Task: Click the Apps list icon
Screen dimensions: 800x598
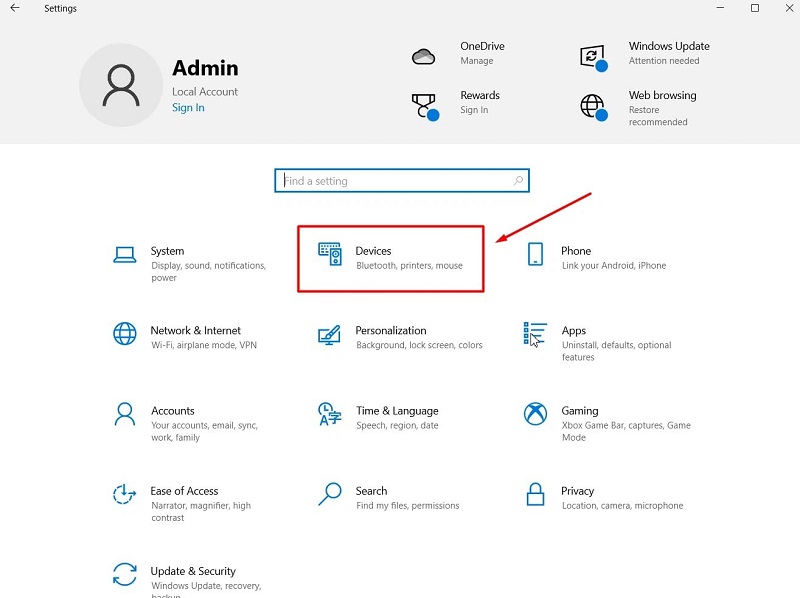Action: click(x=535, y=334)
